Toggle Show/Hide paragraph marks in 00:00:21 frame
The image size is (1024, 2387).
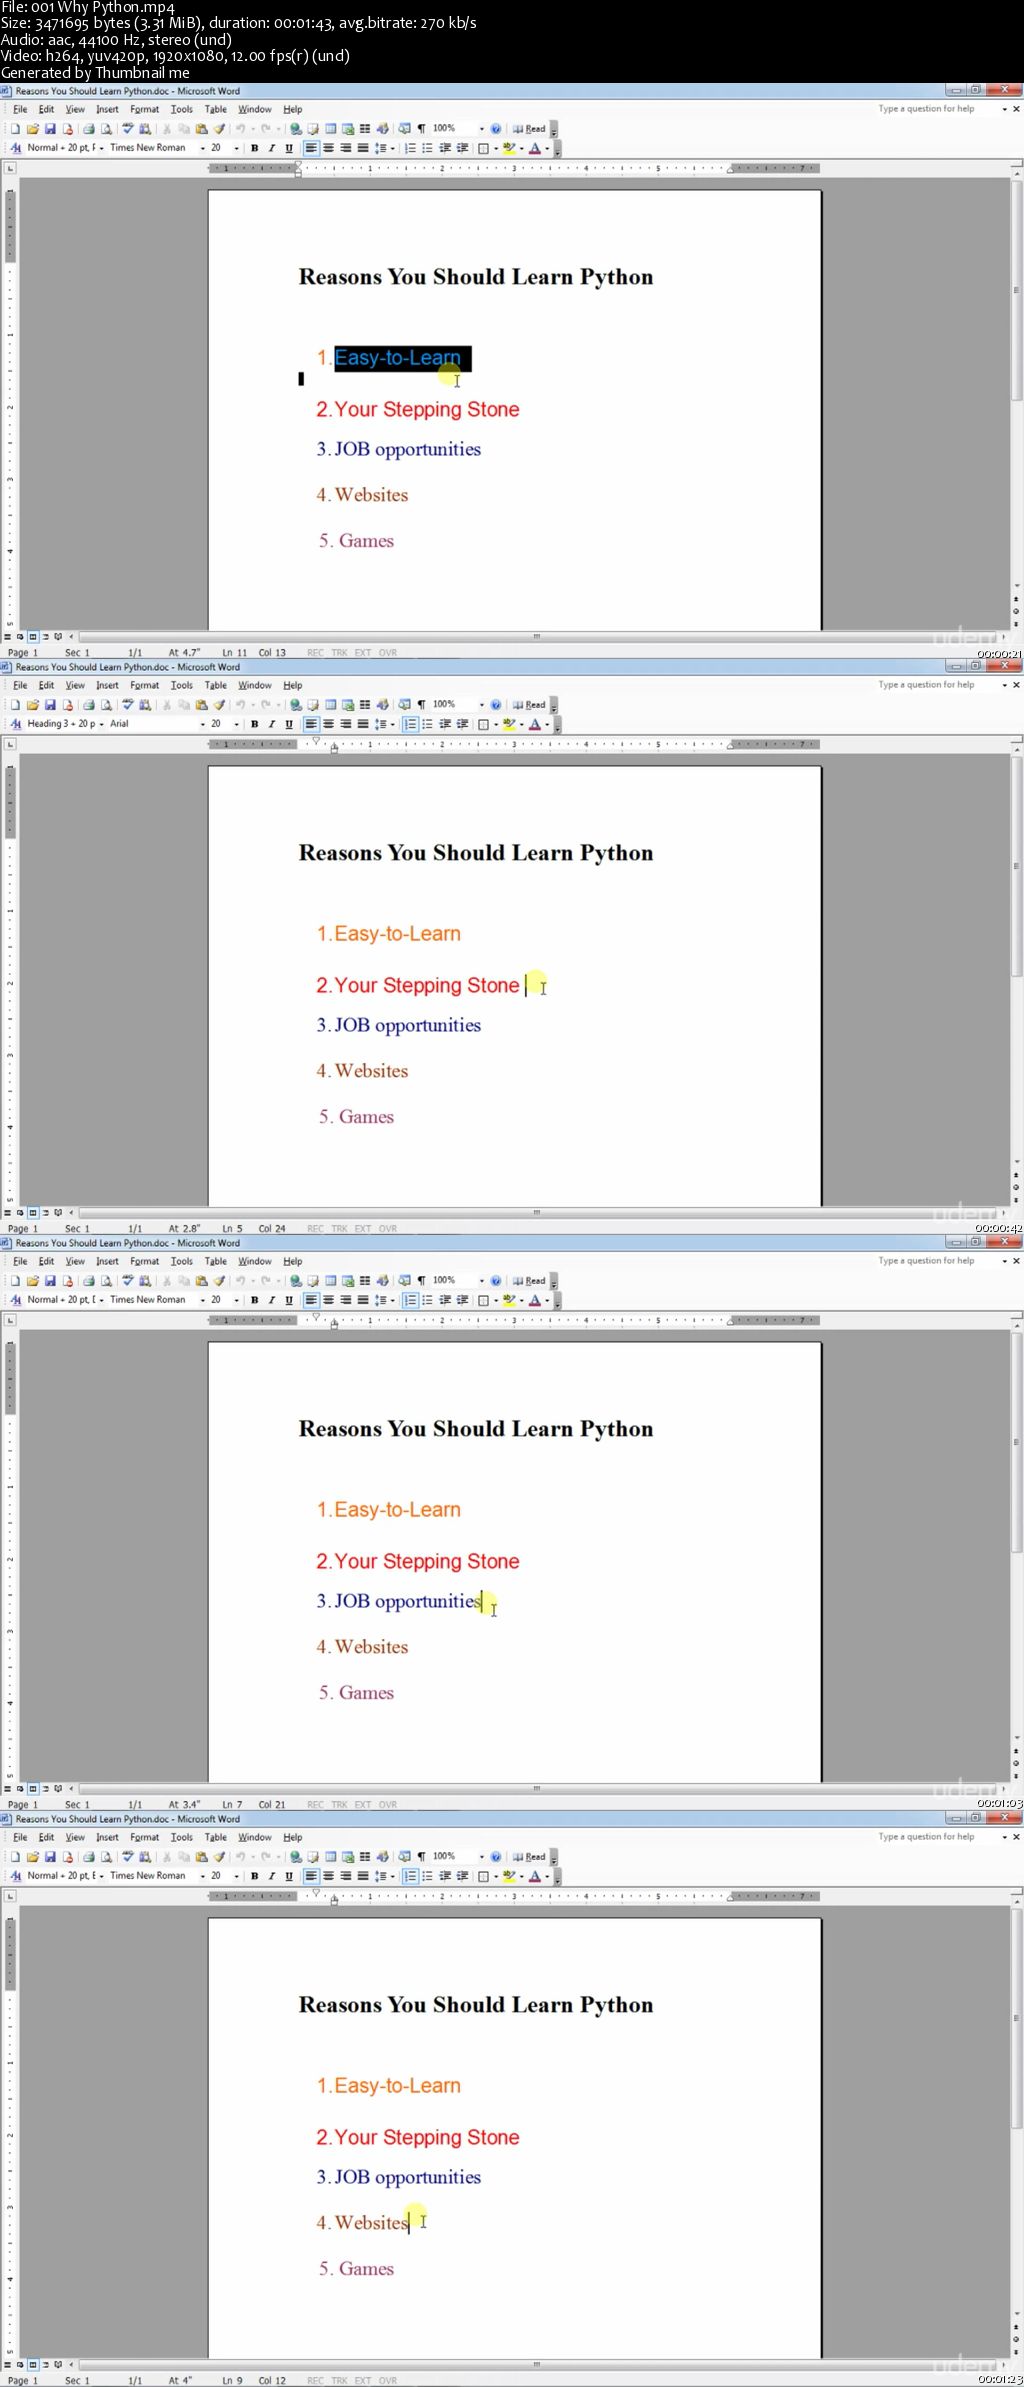point(422,128)
